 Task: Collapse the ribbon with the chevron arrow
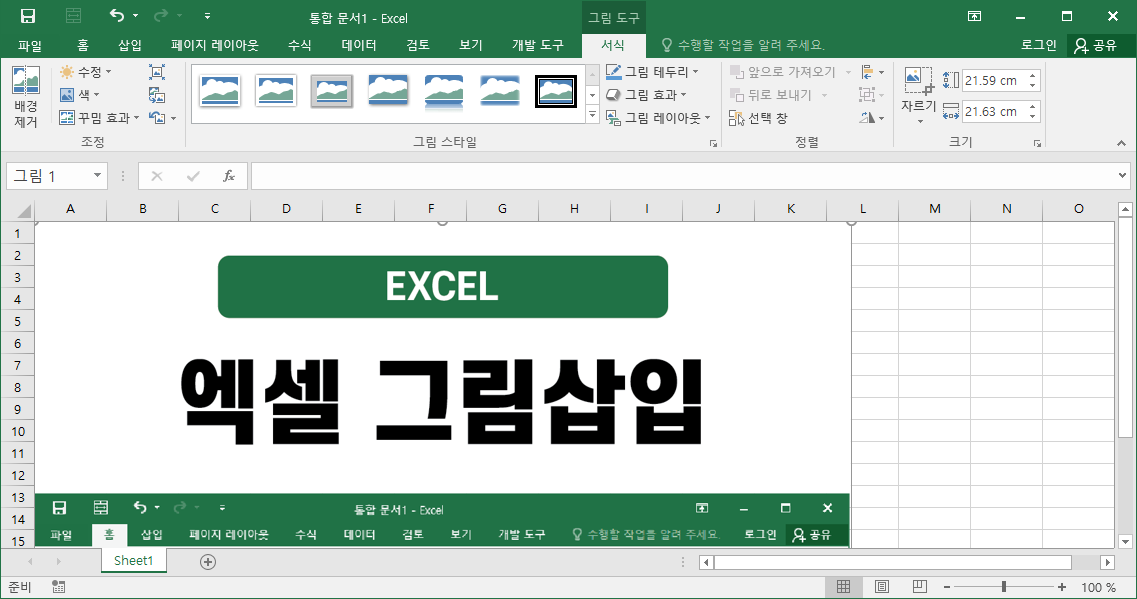1121,144
